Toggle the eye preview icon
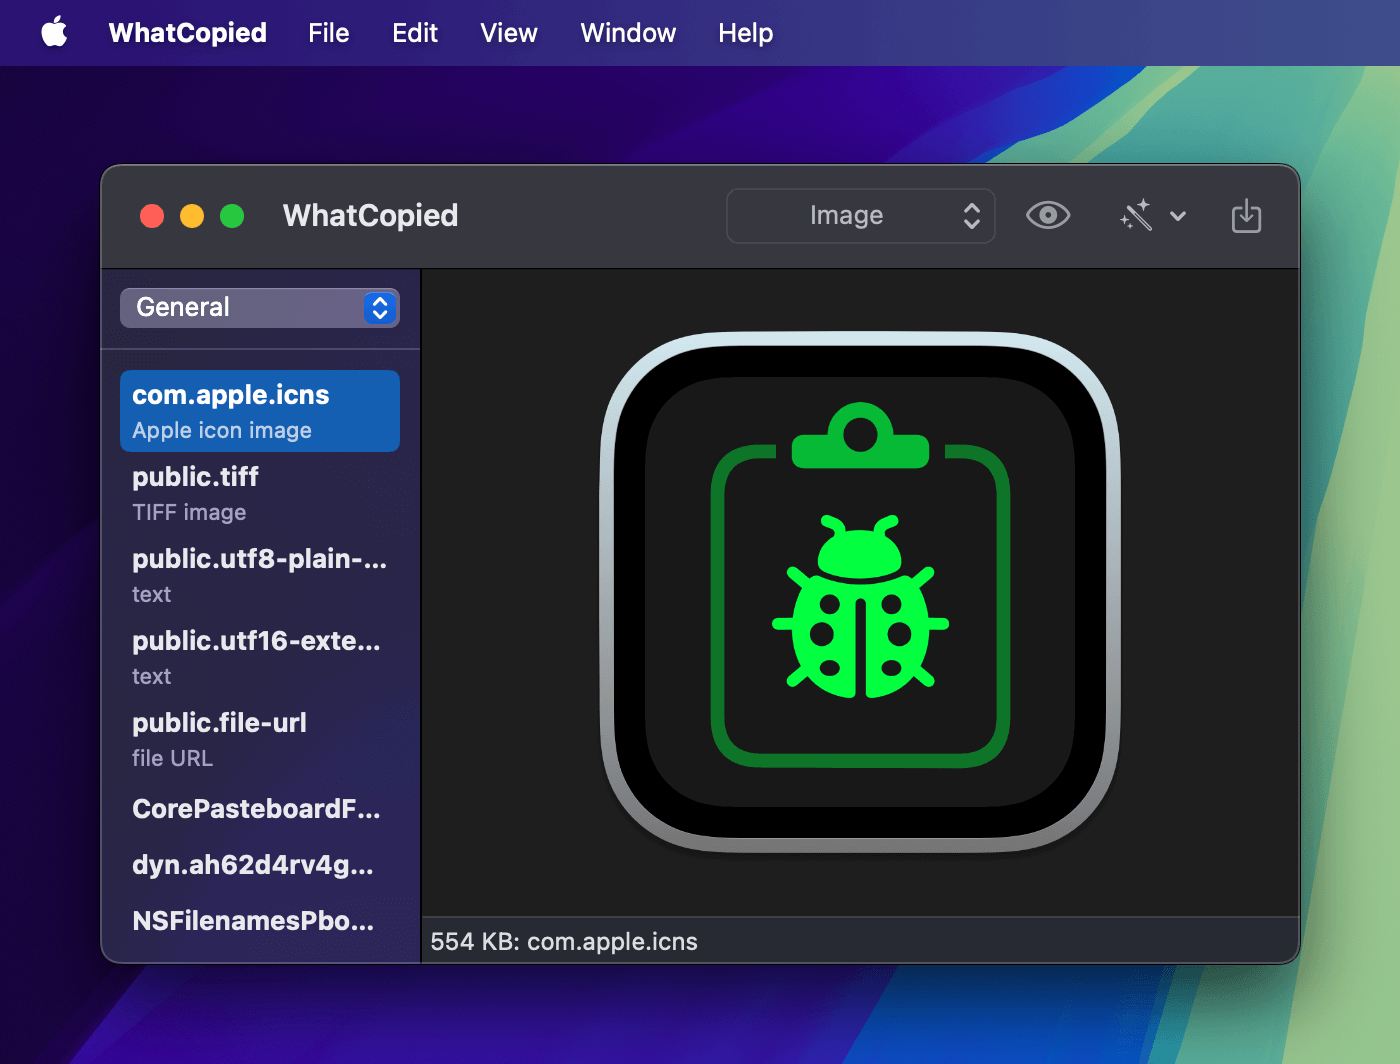The height and width of the screenshot is (1064, 1400). click(1048, 215)
